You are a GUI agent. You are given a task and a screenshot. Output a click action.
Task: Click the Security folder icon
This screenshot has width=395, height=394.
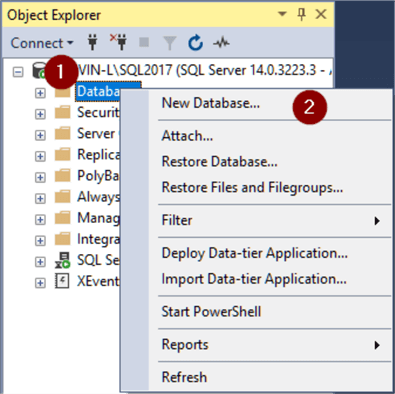63,113
